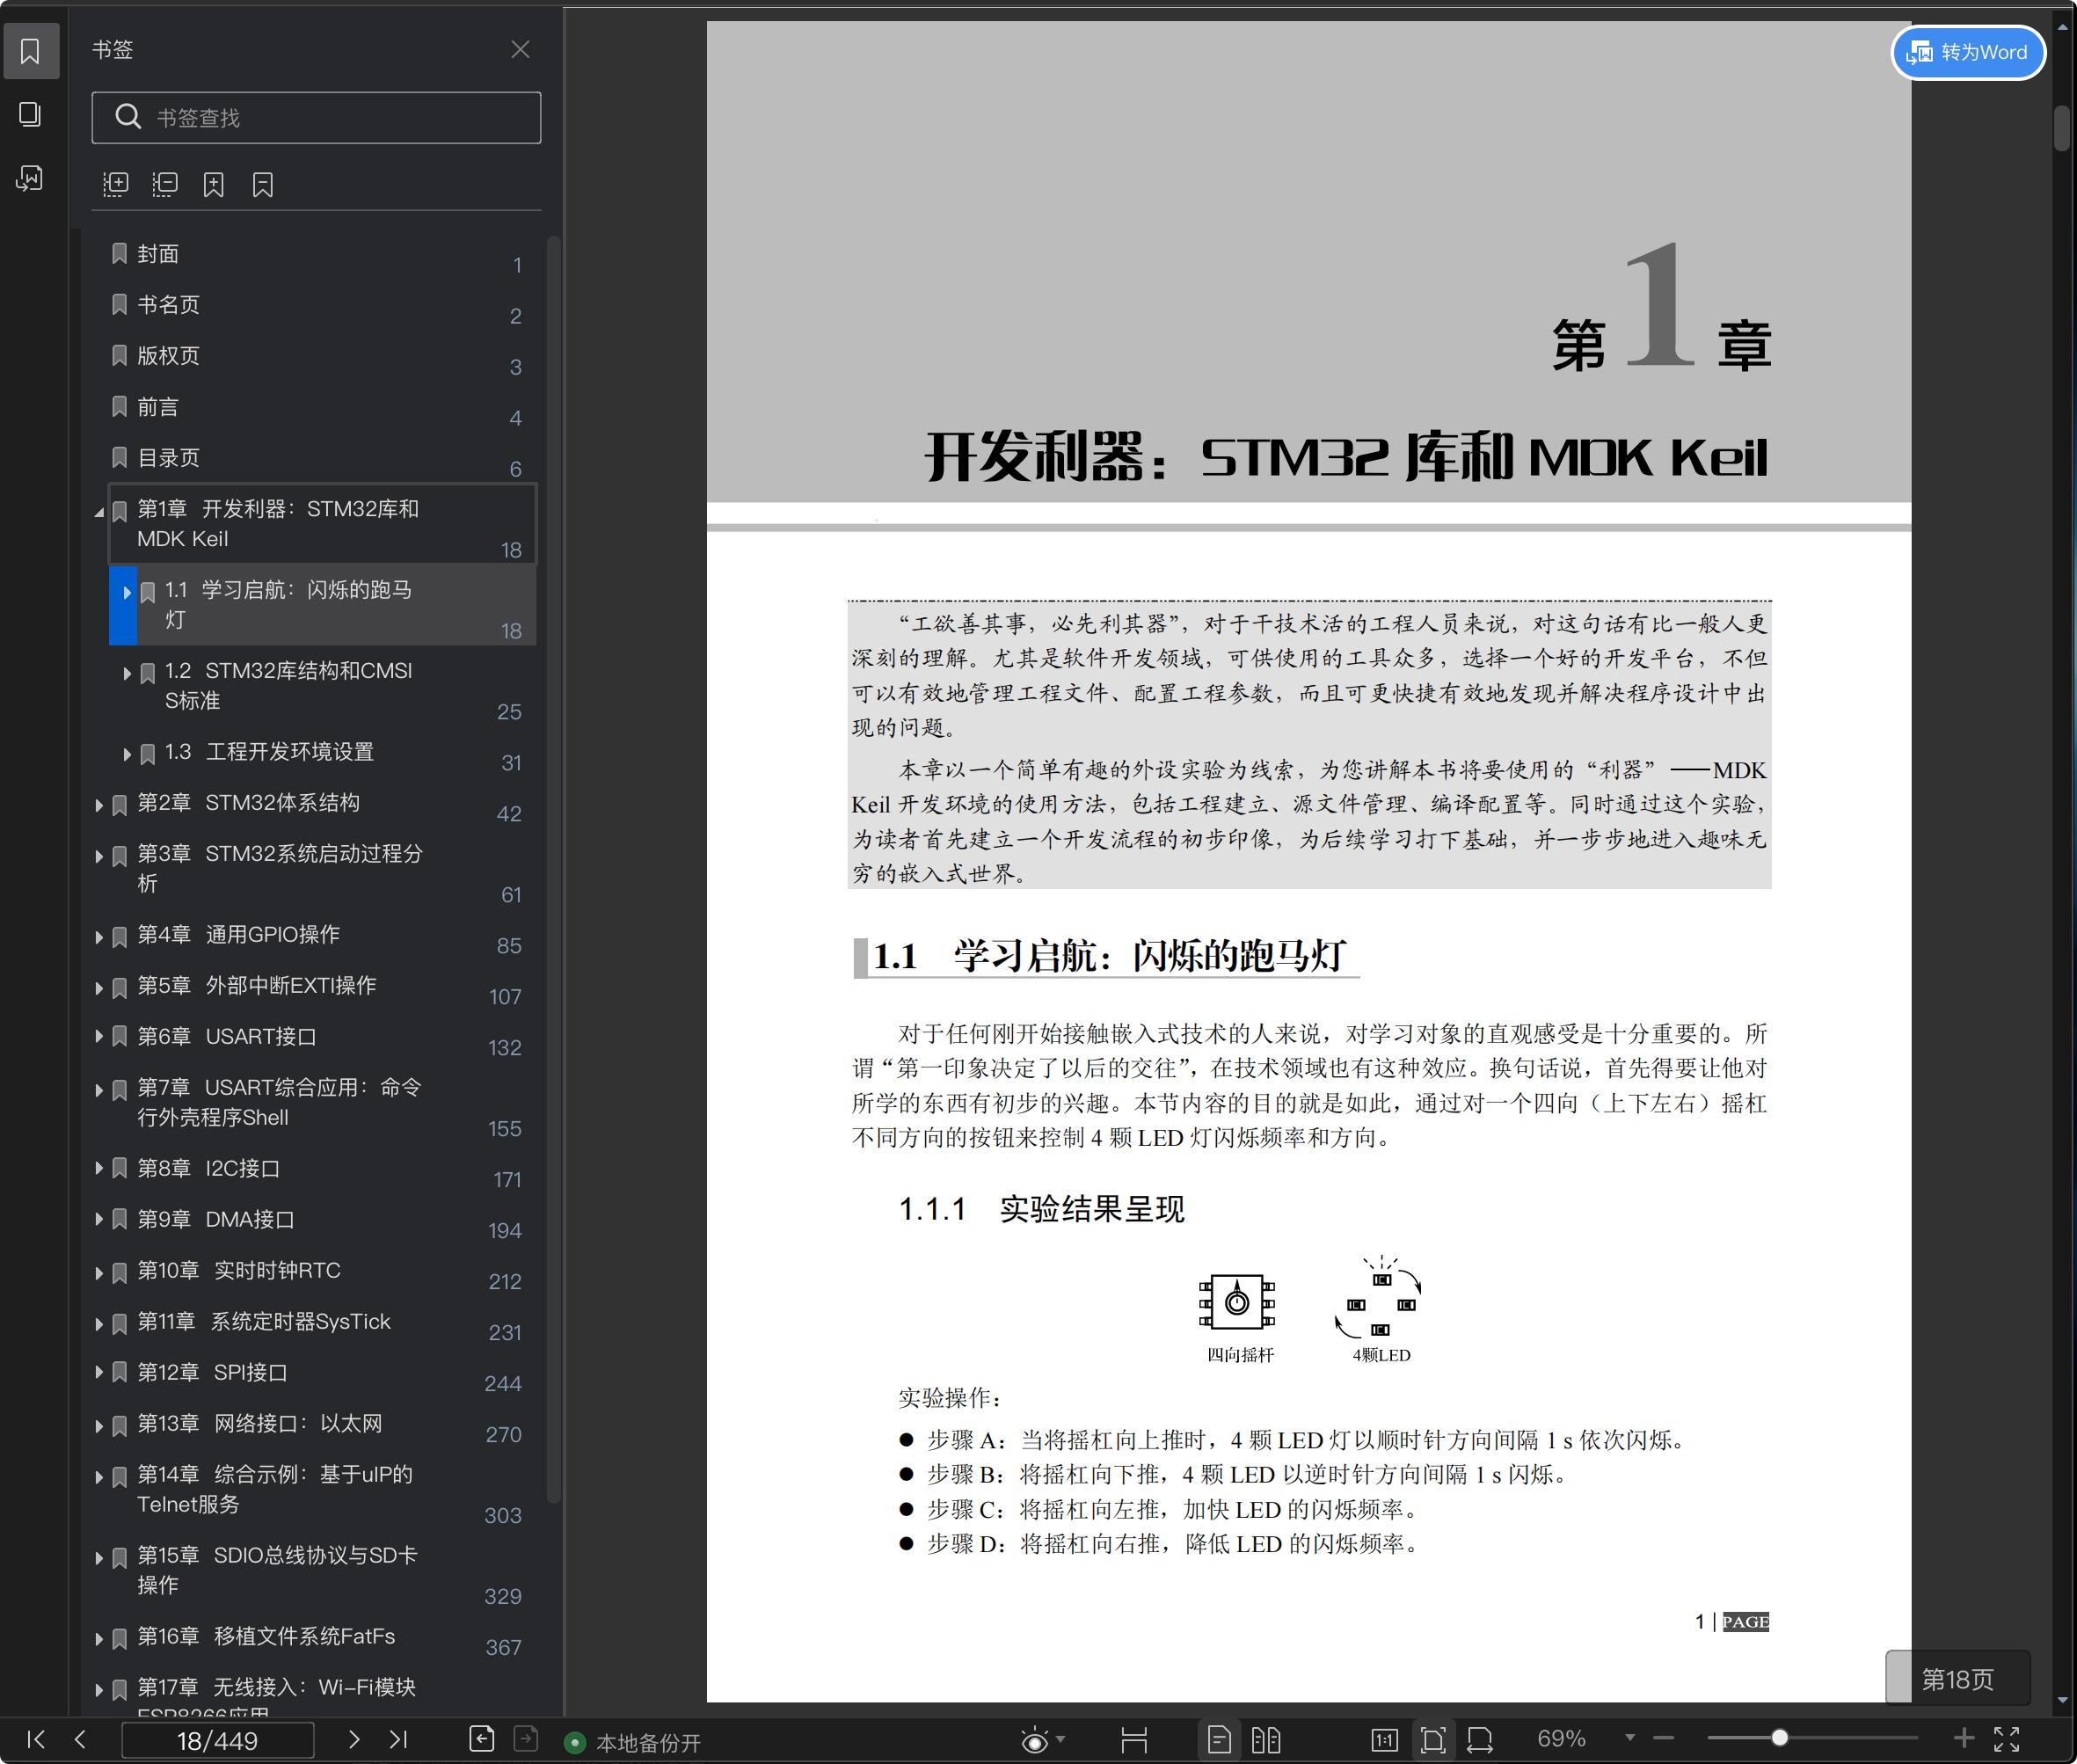
Task: Go to last page icon
Action: tap(398, 1739)
